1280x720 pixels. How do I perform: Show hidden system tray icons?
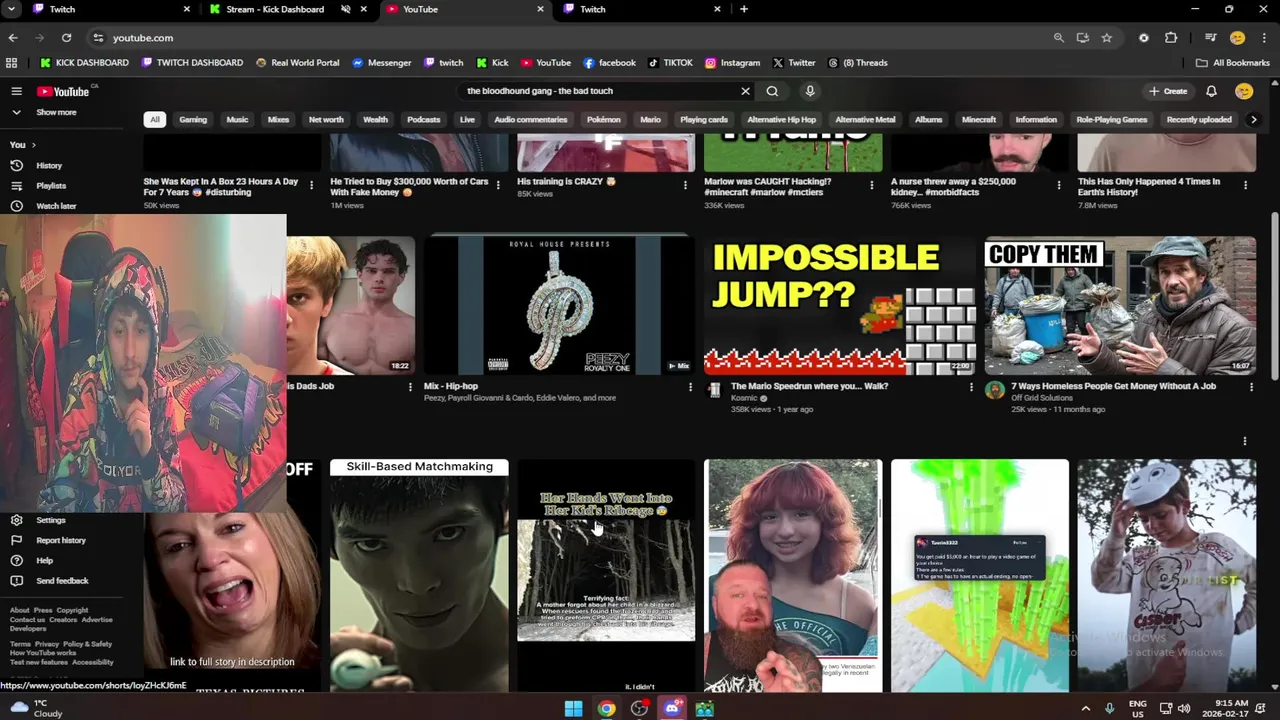tap(1086, 709)
